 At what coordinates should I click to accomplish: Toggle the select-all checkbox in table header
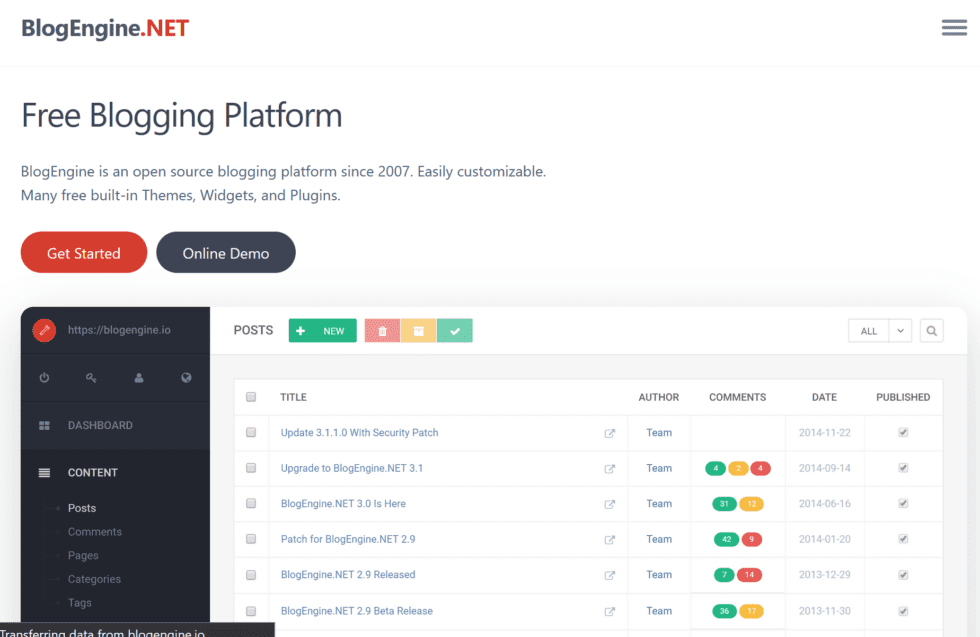[251, 397]
